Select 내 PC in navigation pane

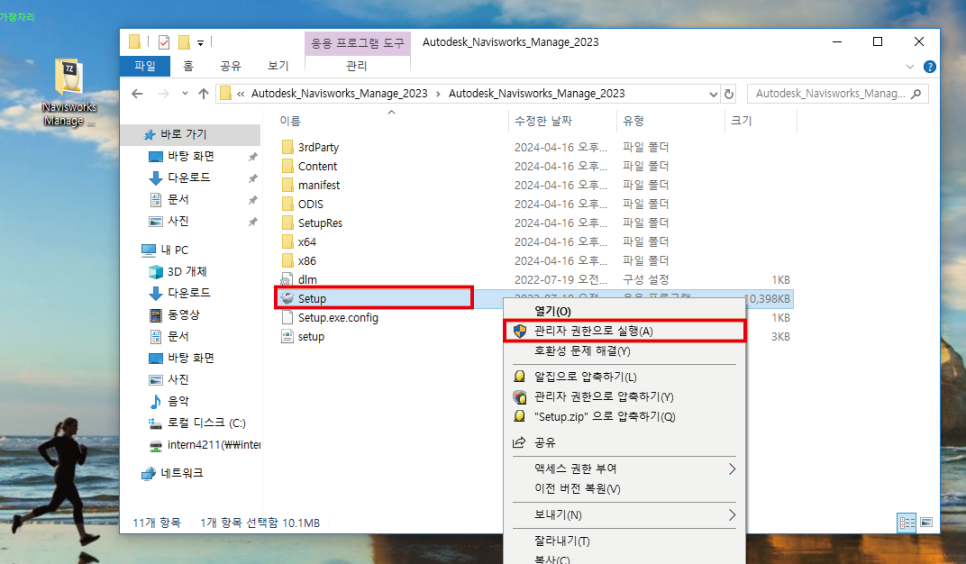[x=164, y=250]
